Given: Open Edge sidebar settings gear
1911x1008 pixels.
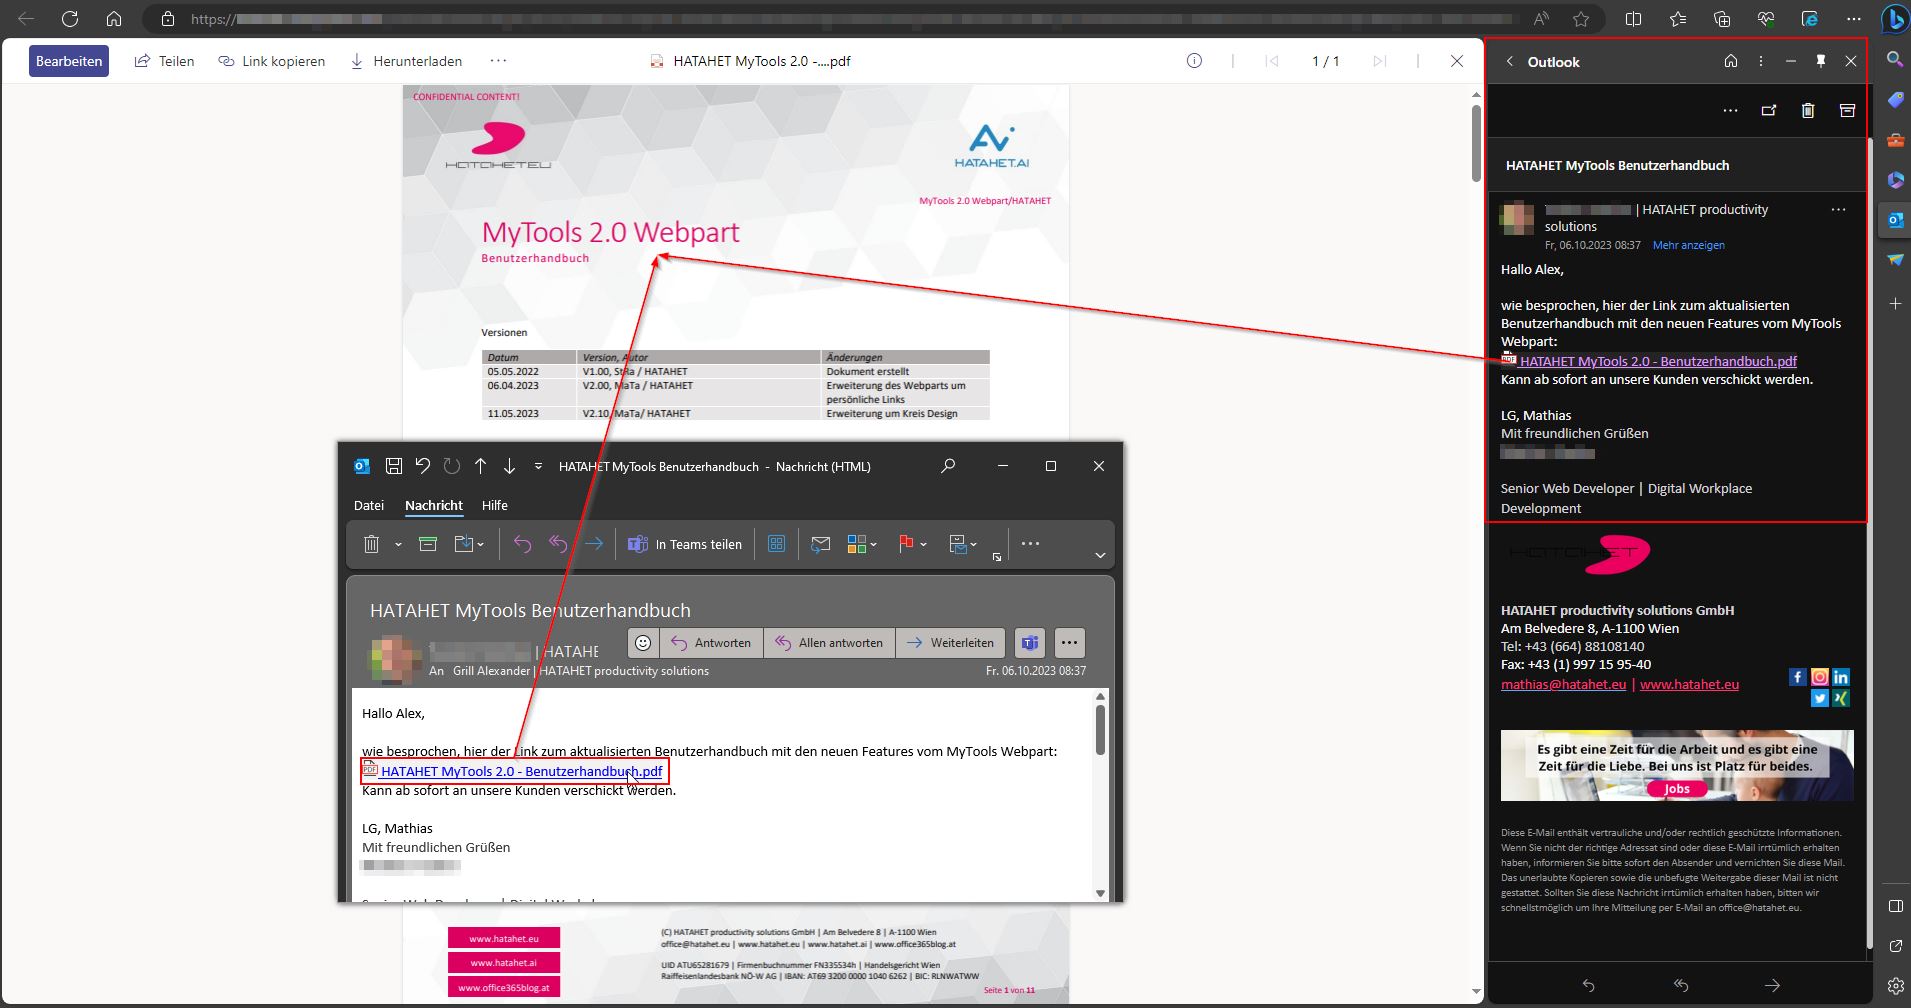Looking at the screenshot, I should tap(1895, 986).
